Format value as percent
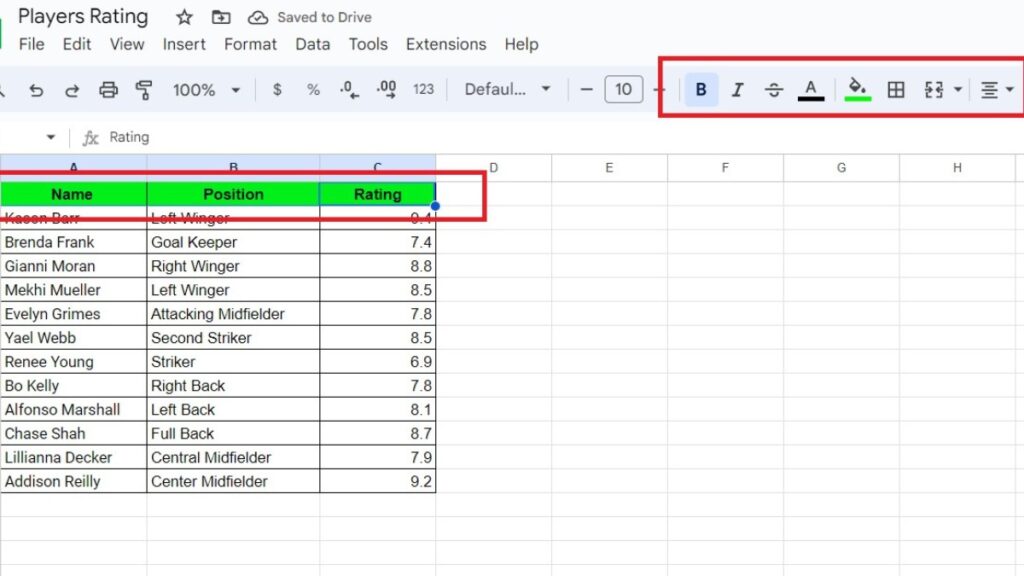This screenshot has height=576, width=1024. click(313, 89)
